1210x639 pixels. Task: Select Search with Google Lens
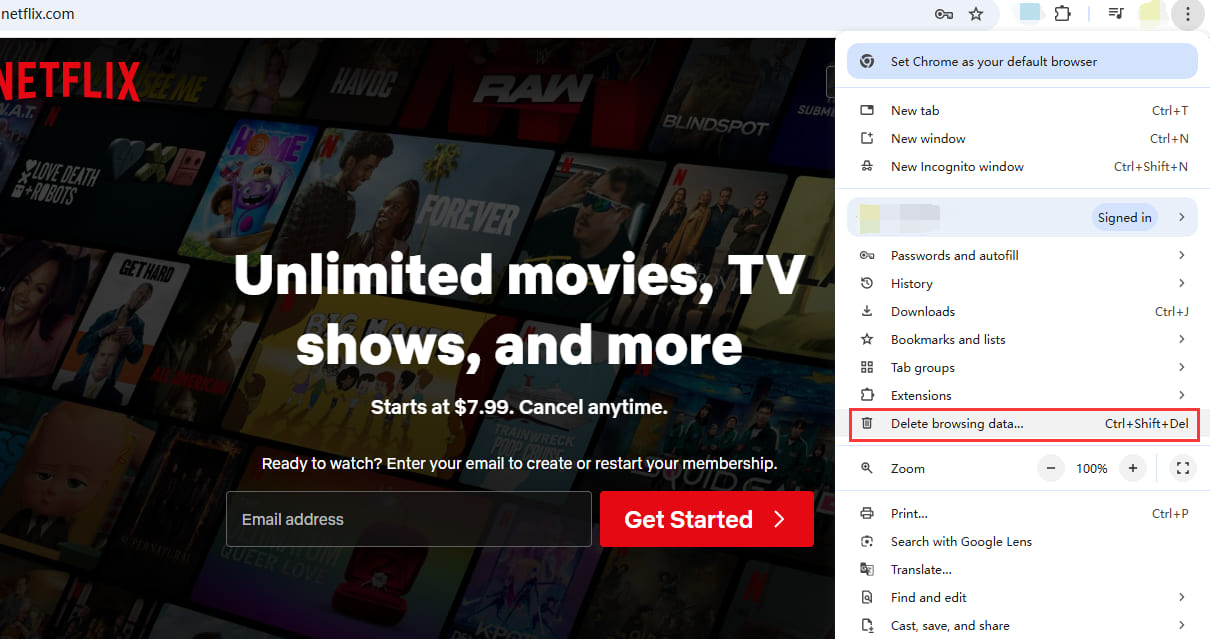click(x=1022, y=542)
